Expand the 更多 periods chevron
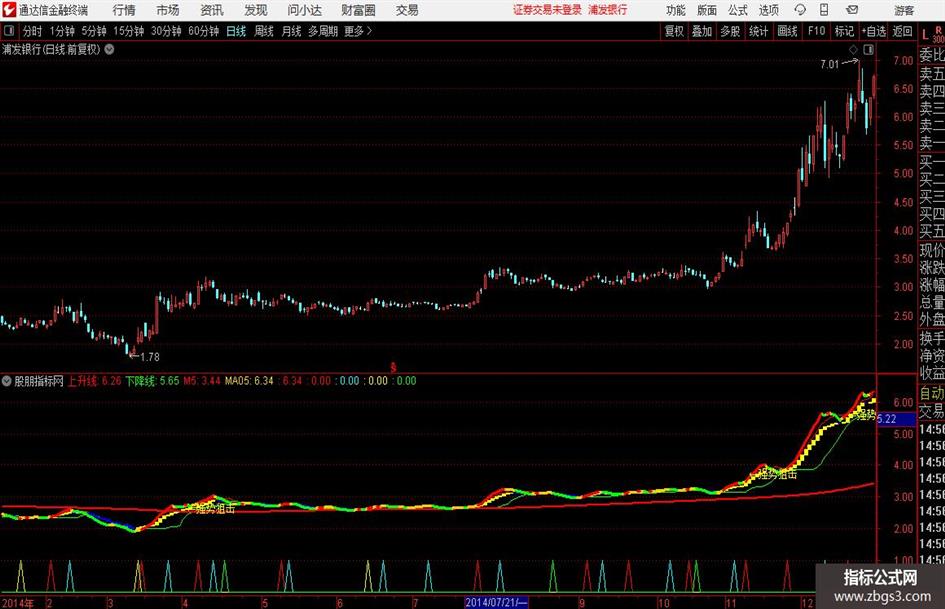Viewport: 945px width, 609px height. (x=358, y=31)
